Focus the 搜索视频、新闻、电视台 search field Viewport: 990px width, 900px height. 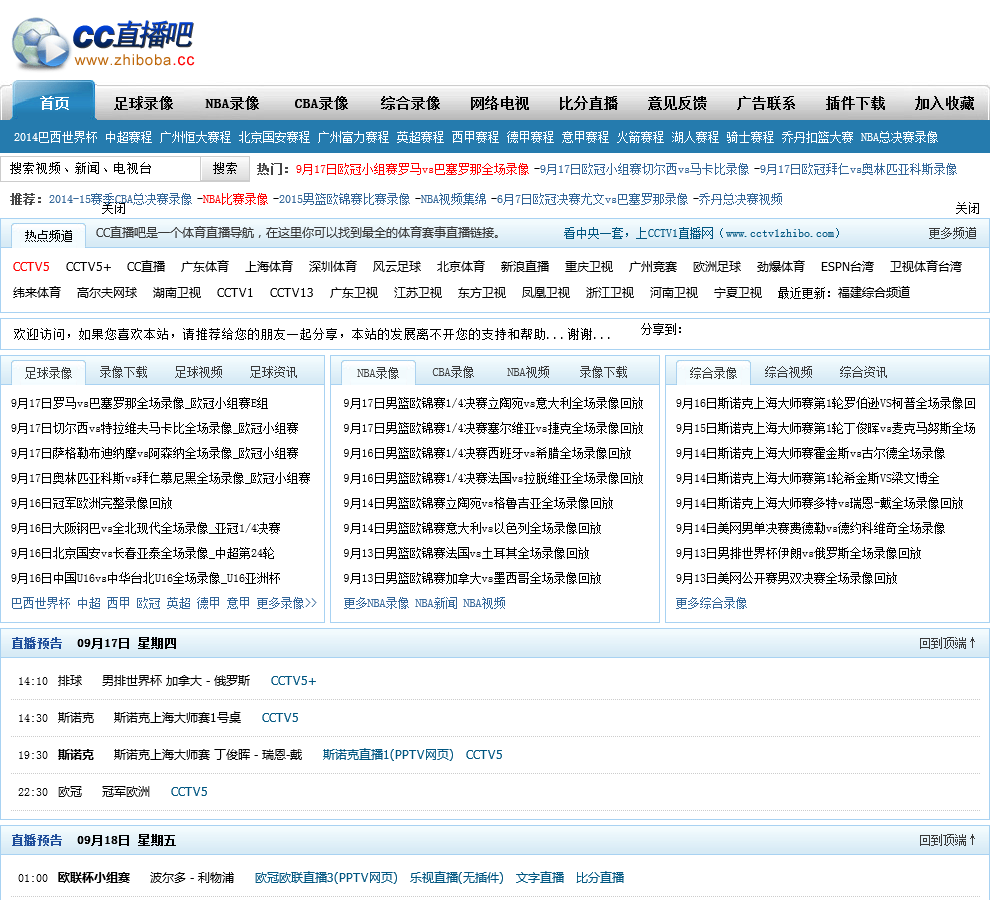tap(101, 169)
